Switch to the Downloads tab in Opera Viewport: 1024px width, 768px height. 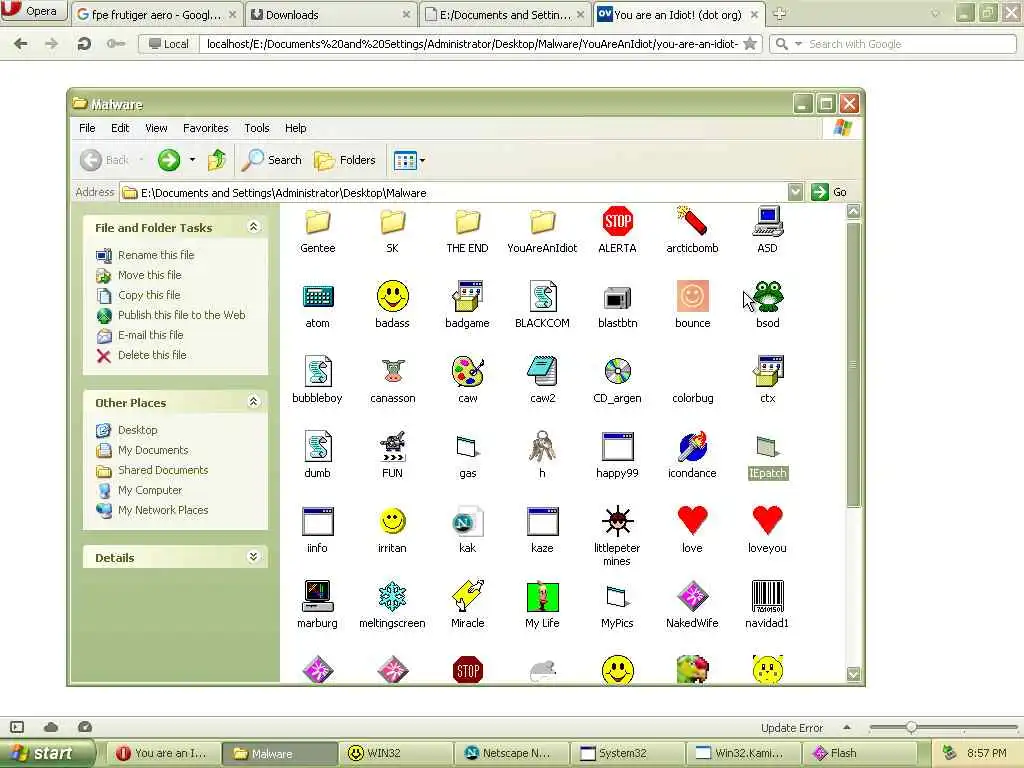click(x=330, y=14)
